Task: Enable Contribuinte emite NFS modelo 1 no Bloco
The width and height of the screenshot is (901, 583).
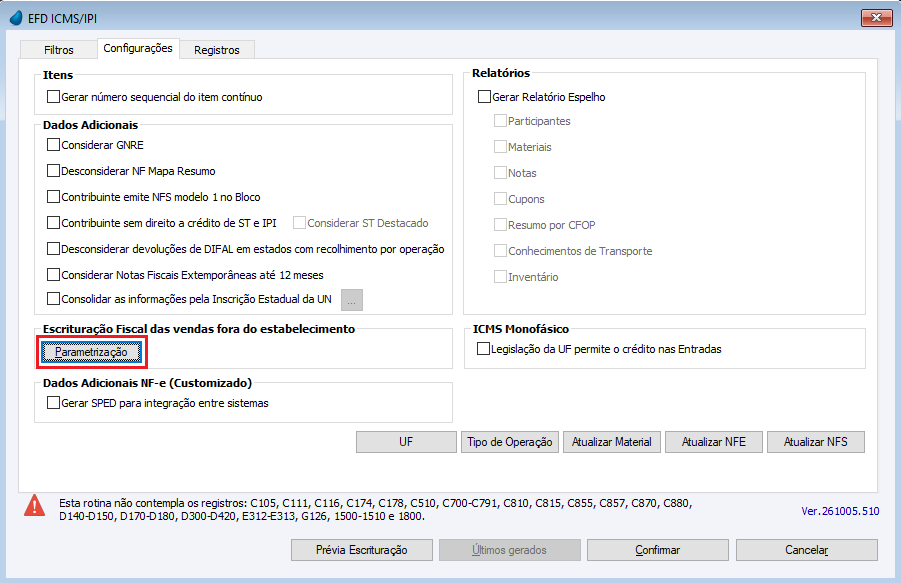Action: tap(53, 196)
